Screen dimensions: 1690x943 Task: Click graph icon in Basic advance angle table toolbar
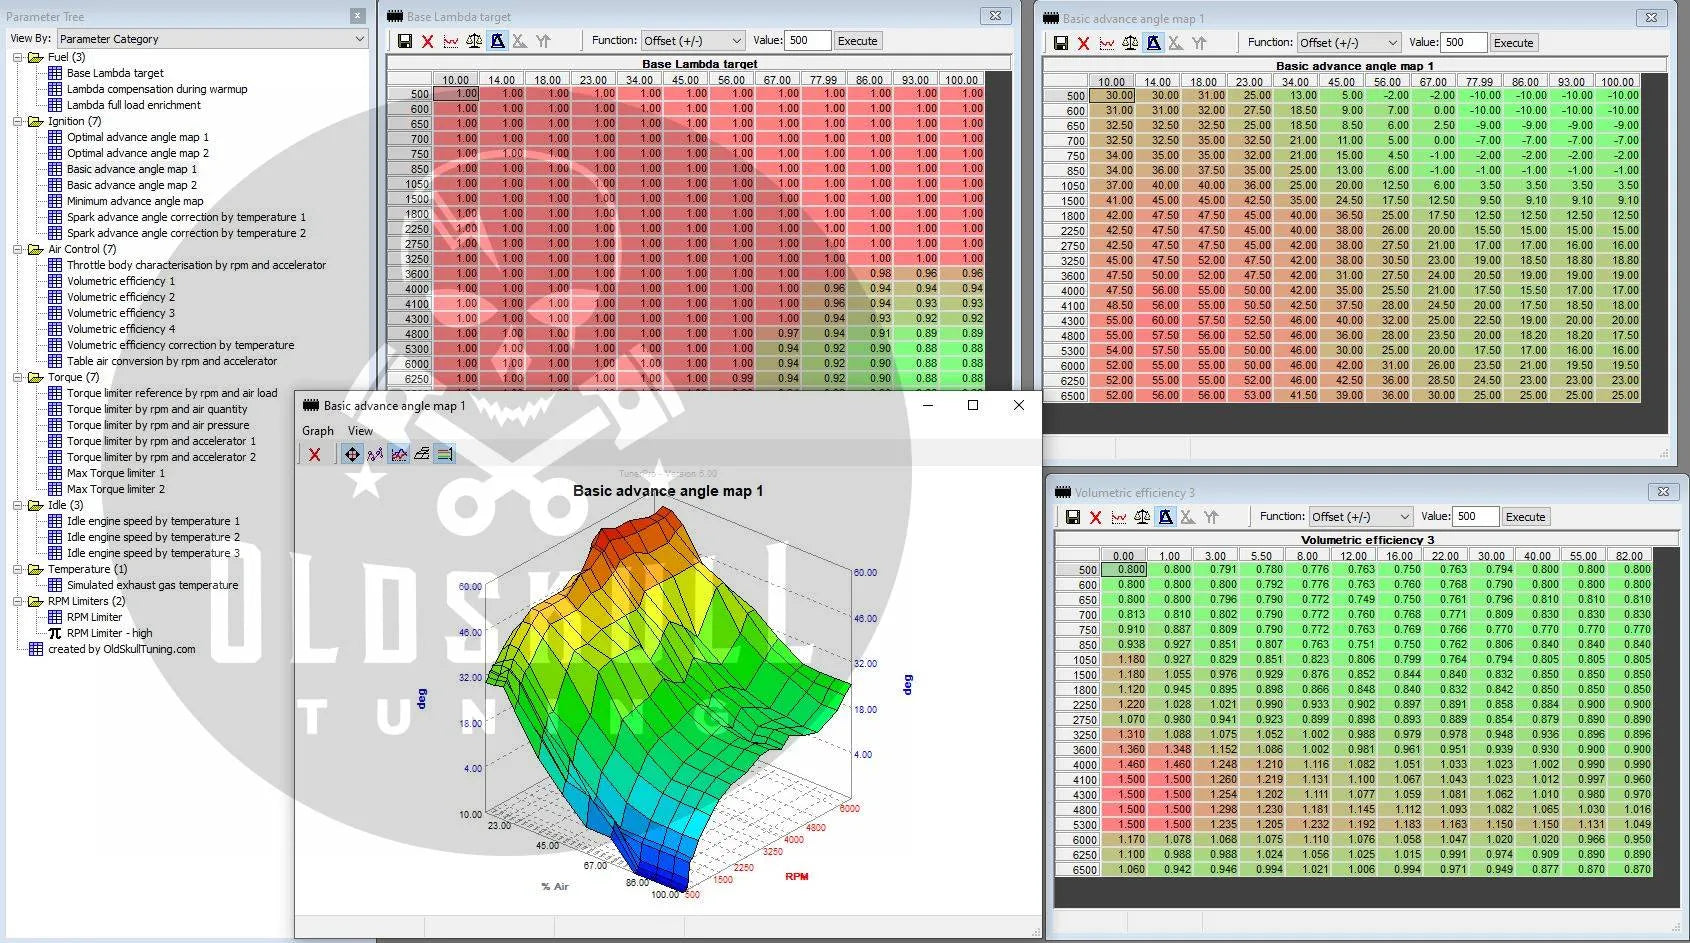[x=1107, y=43]
